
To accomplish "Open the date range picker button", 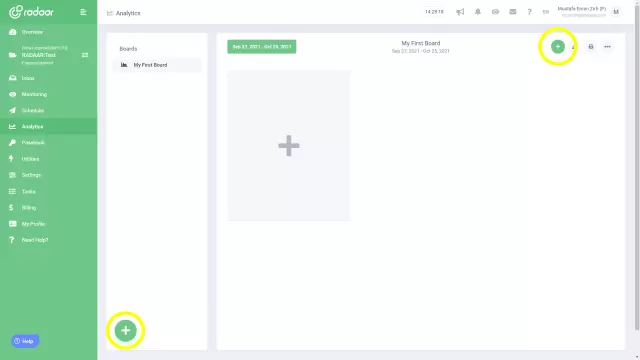I will [x=262, y=47].
